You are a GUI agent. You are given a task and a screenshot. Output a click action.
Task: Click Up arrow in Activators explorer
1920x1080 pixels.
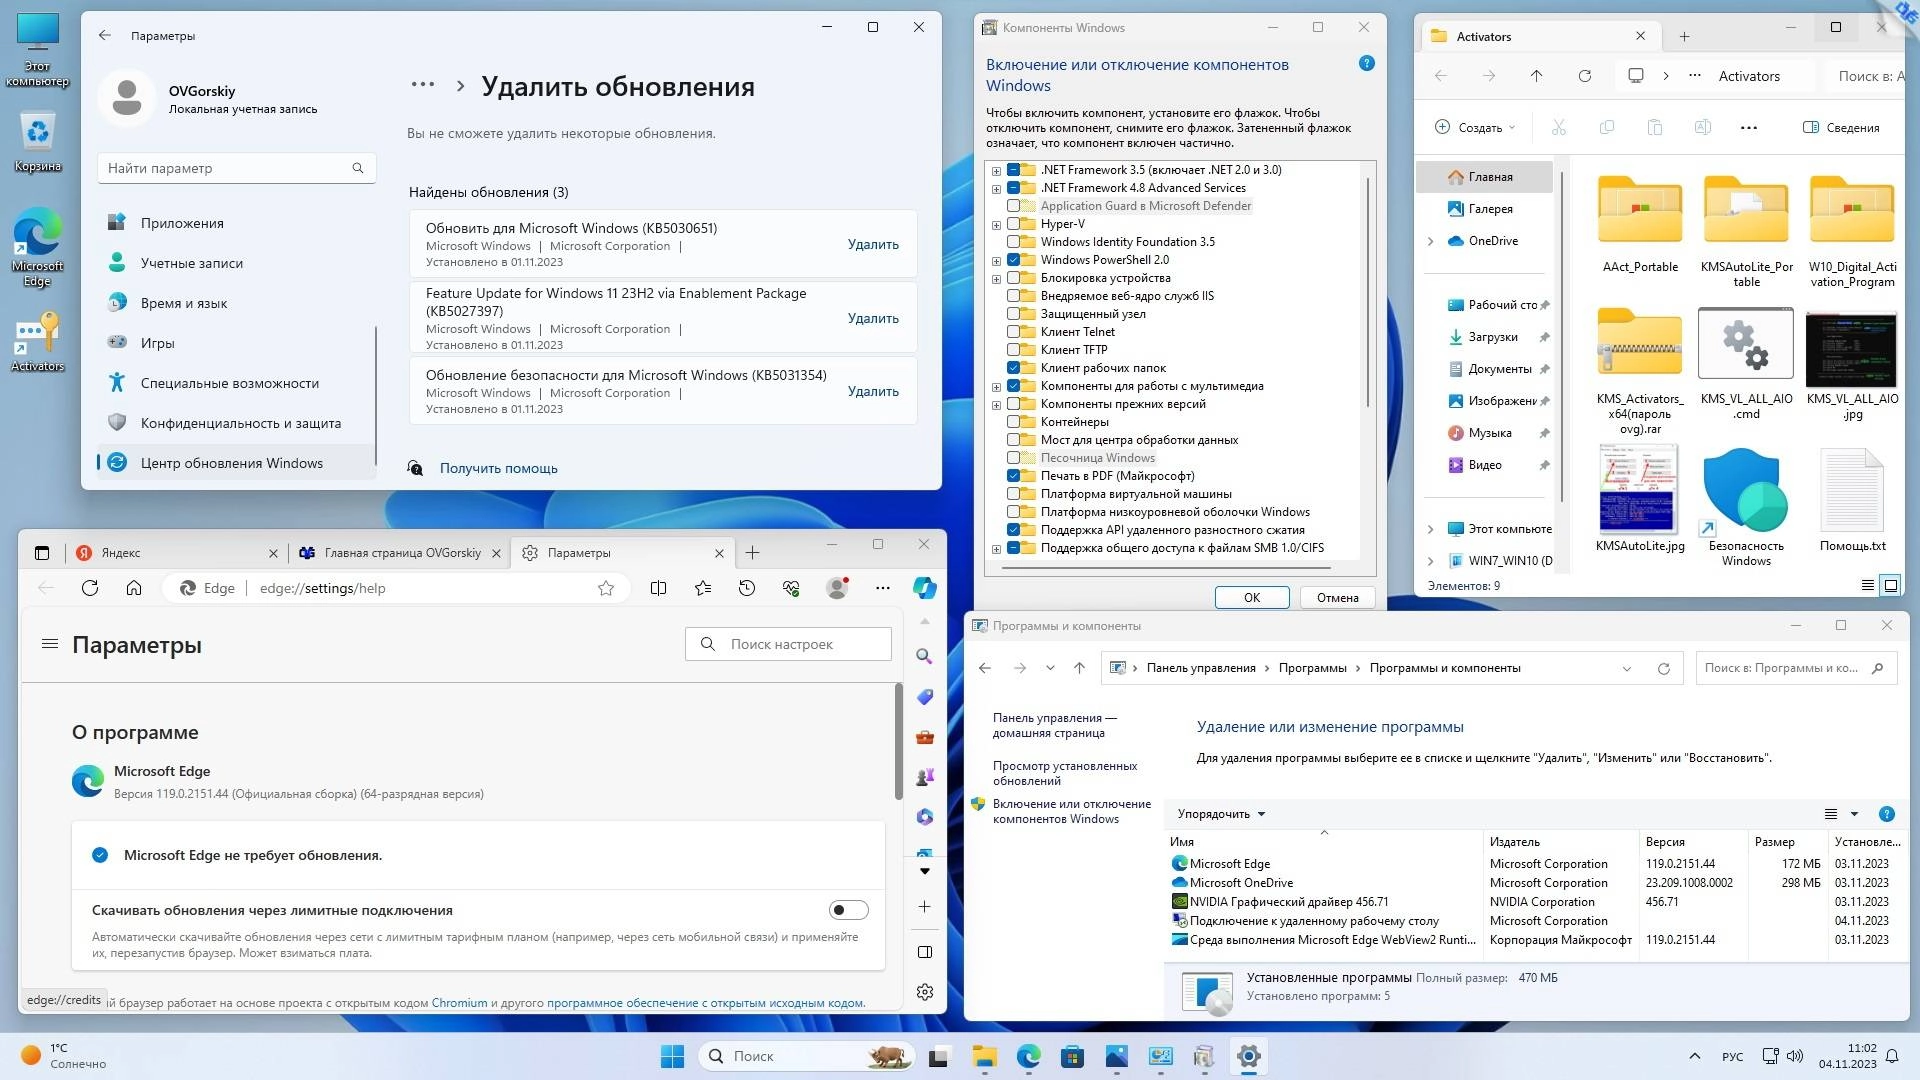tap(1536, 76)
